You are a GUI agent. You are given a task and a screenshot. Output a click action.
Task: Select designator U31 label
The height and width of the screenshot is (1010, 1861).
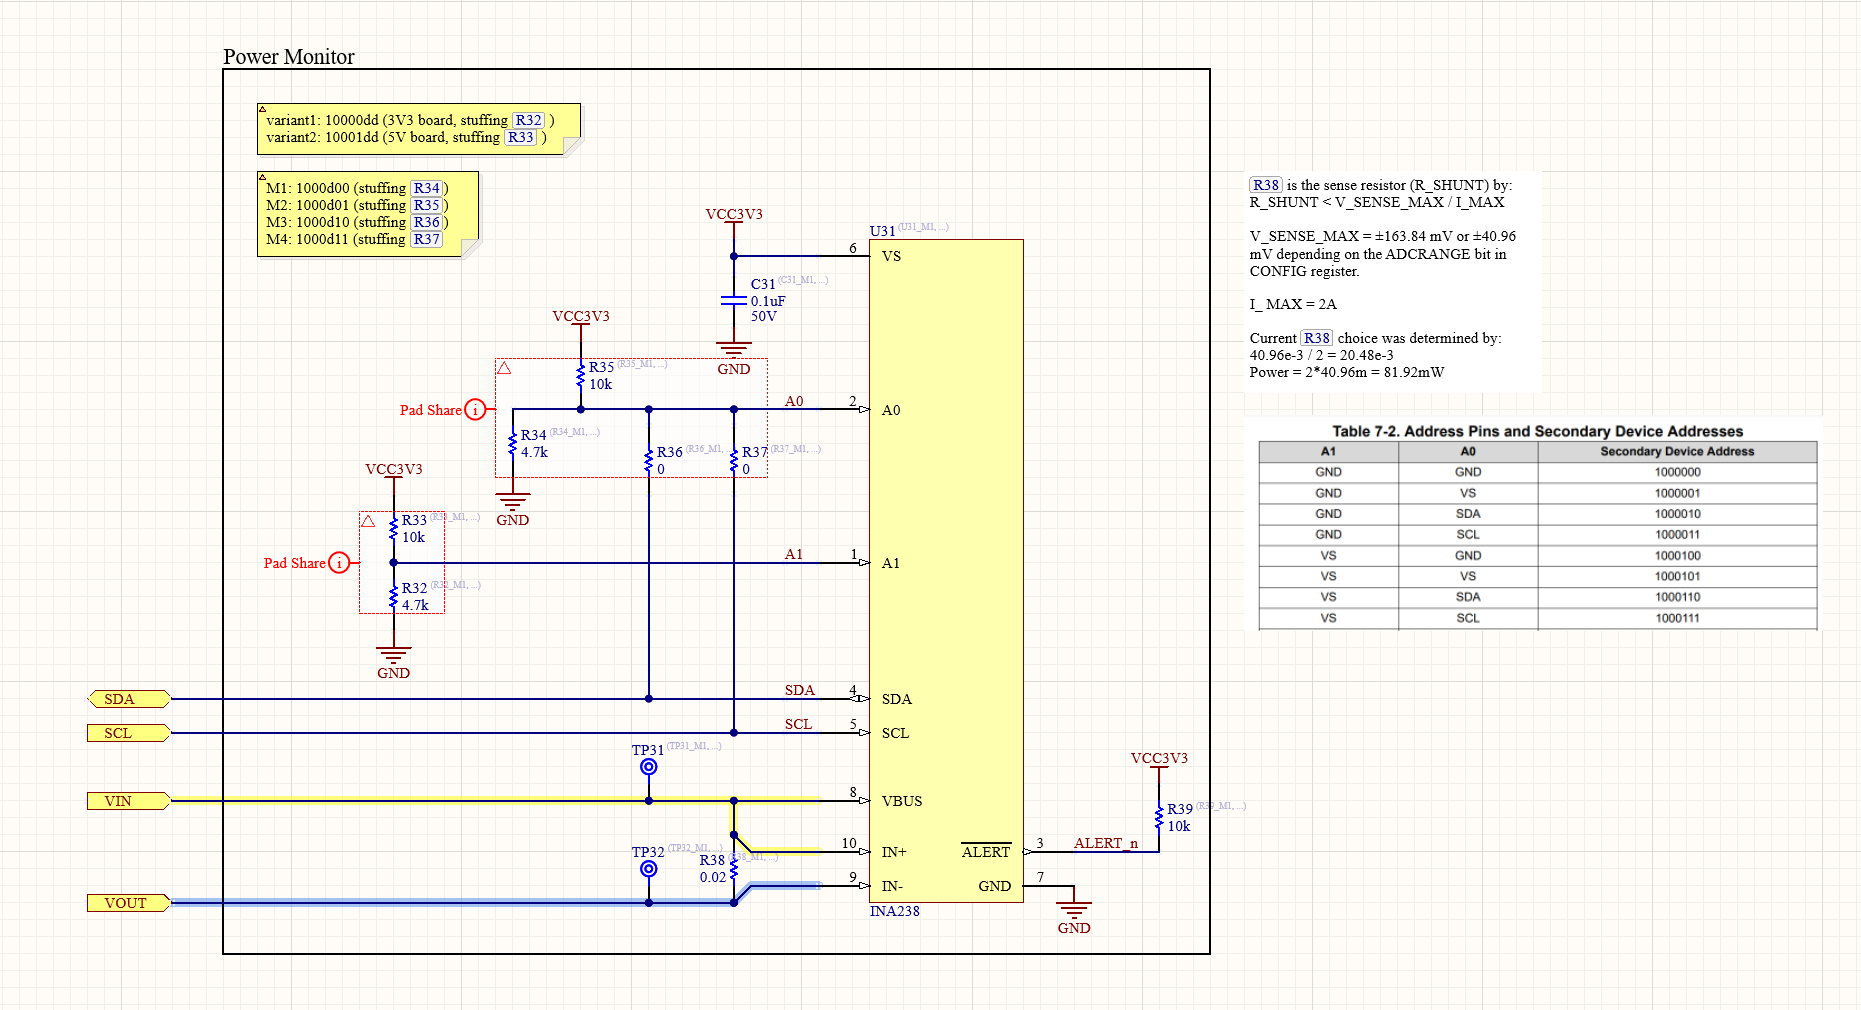(x=883, y=231)
